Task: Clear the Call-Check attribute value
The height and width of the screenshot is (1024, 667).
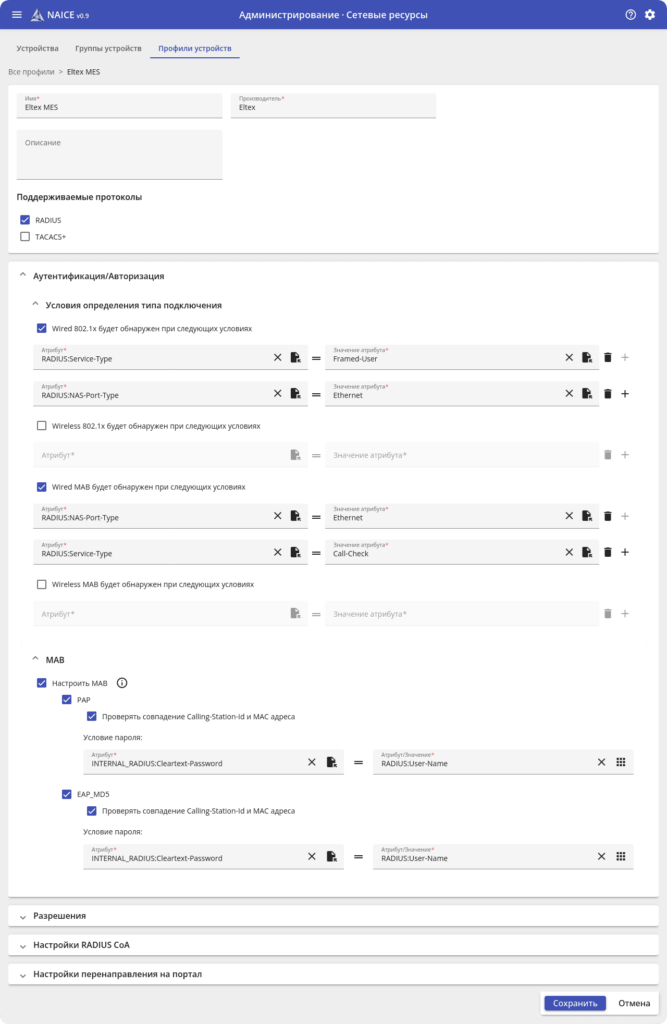Action: coord(569,552)
